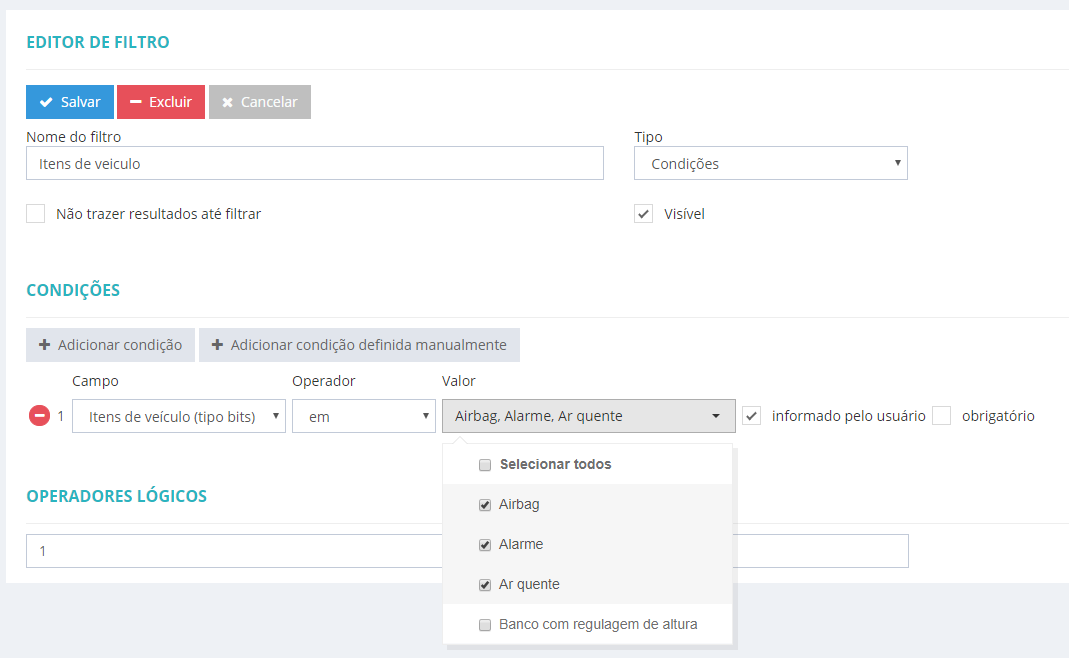1069x658 pixels.
Task: Click Adicionar condição definida manualmente
Action: pos(359,345)
